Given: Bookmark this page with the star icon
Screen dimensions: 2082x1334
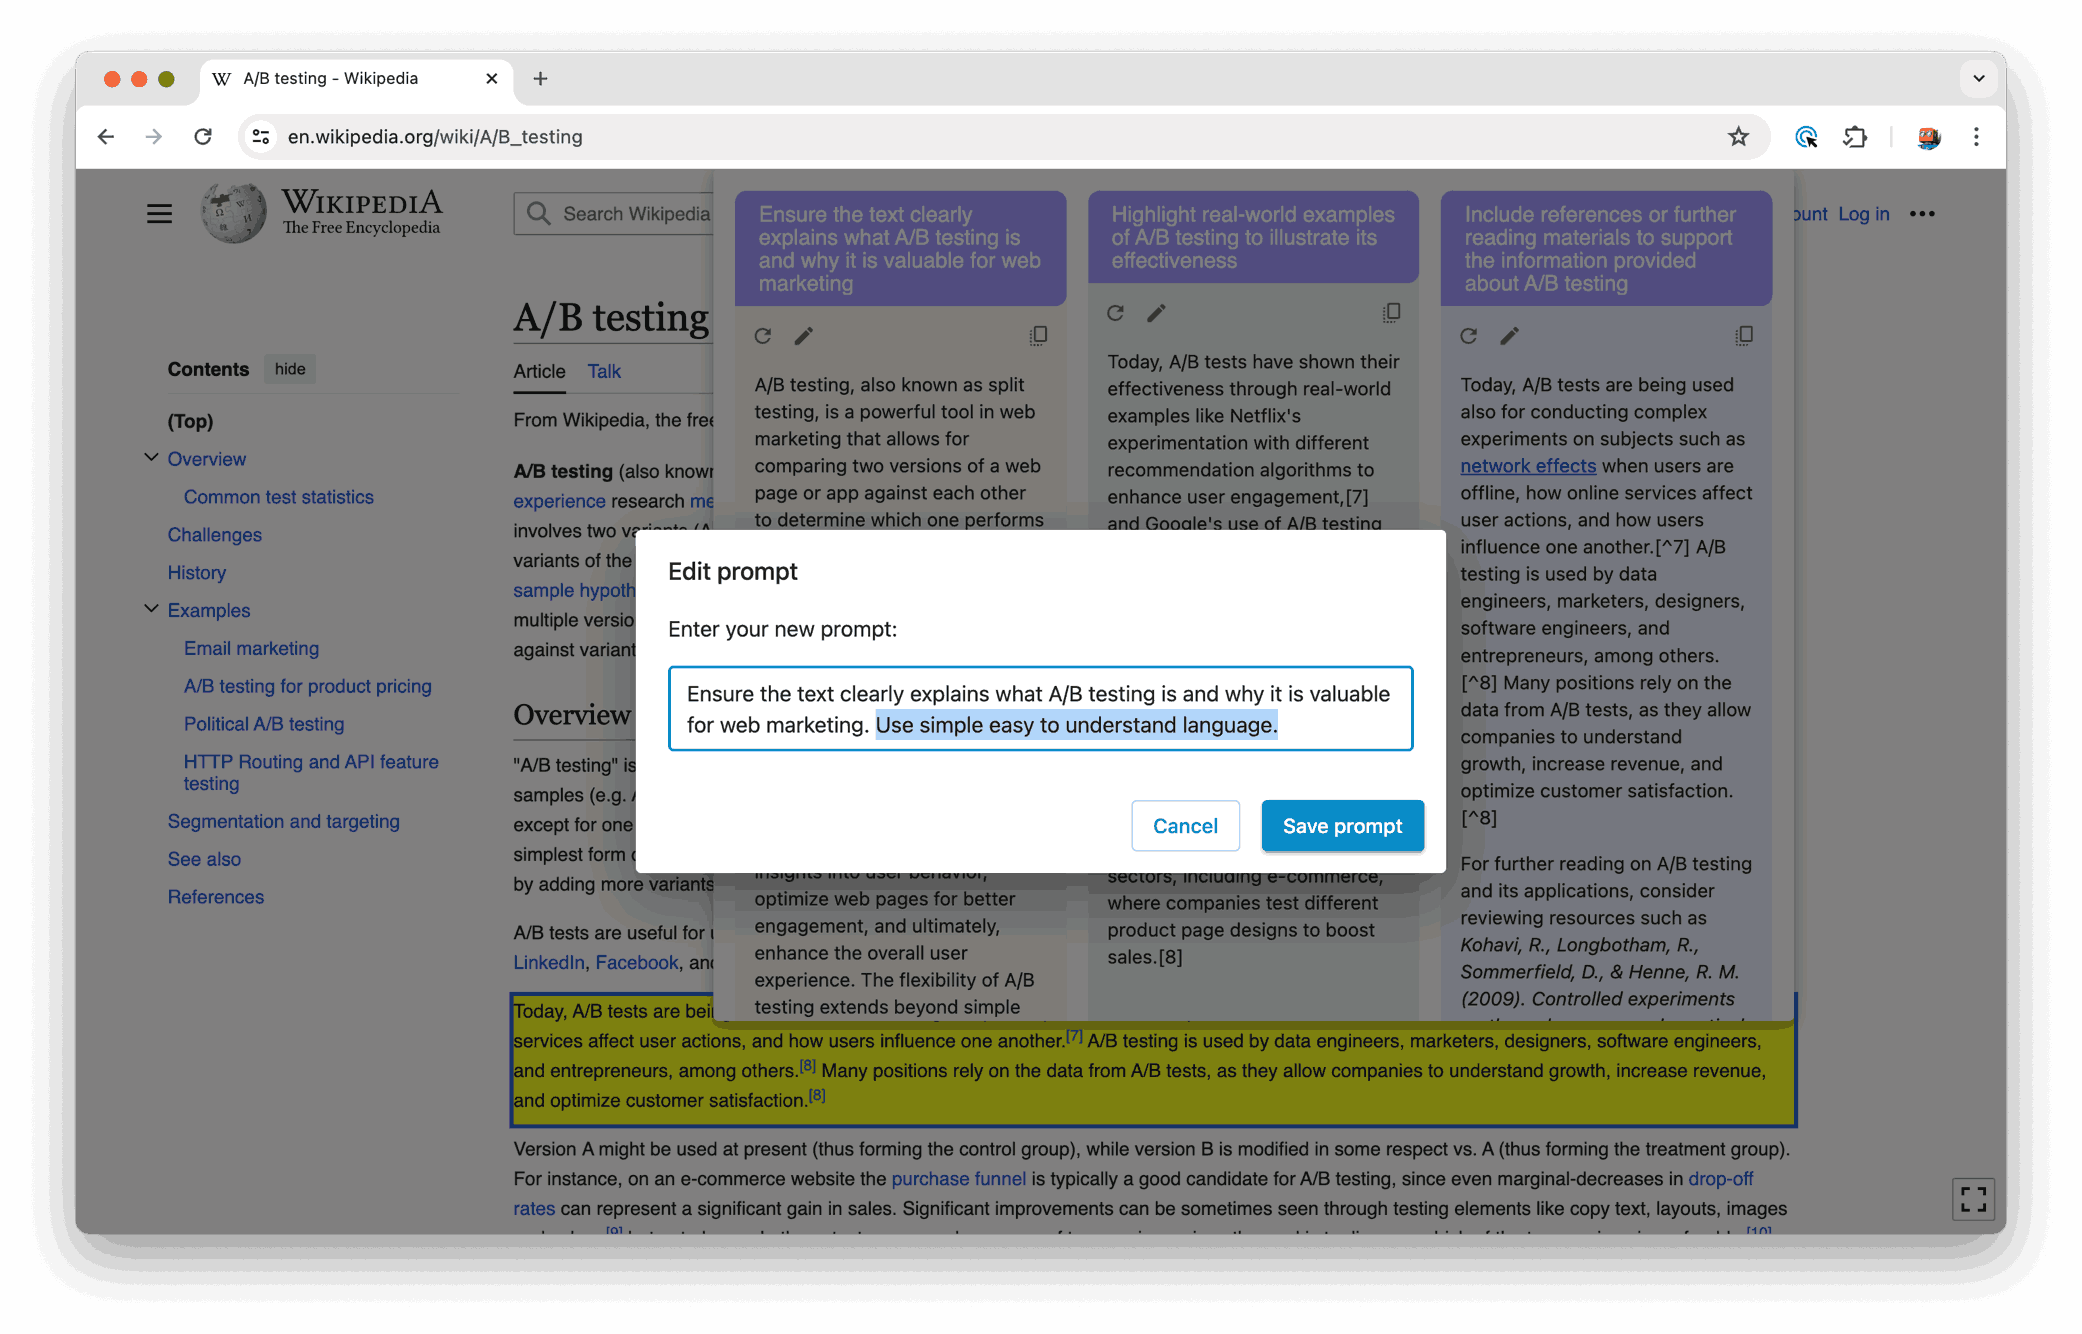Looking at the screenshot, I should [1738, 137].
